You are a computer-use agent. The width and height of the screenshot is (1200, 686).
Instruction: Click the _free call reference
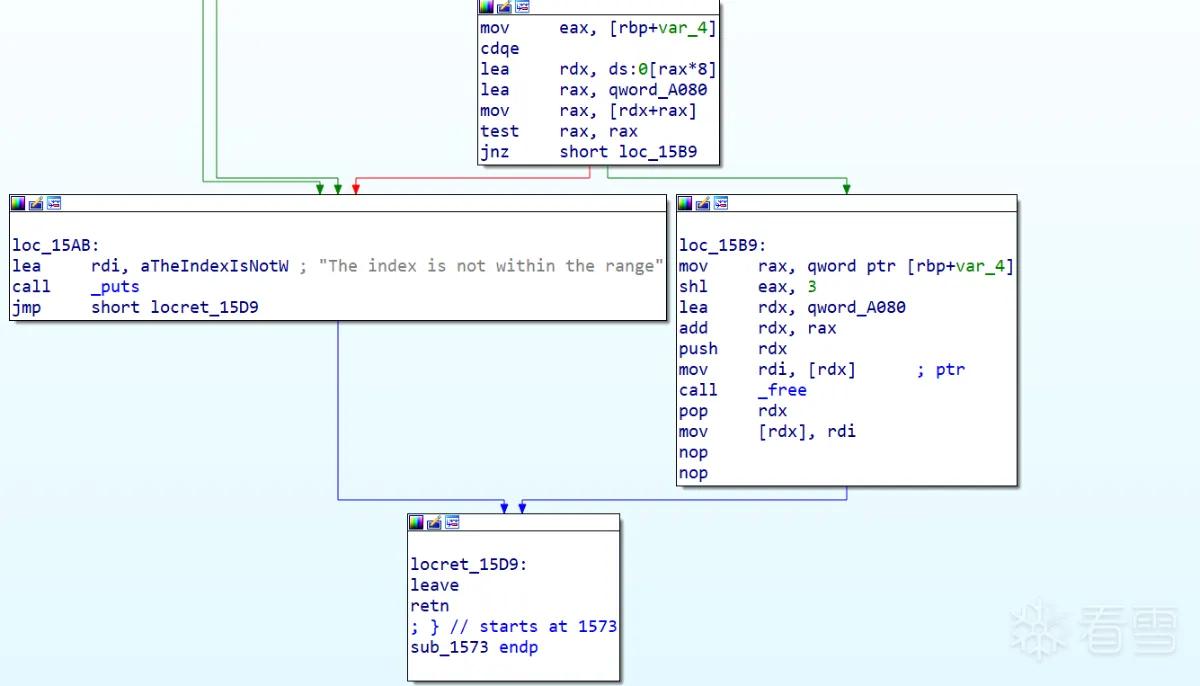[782, 390]
